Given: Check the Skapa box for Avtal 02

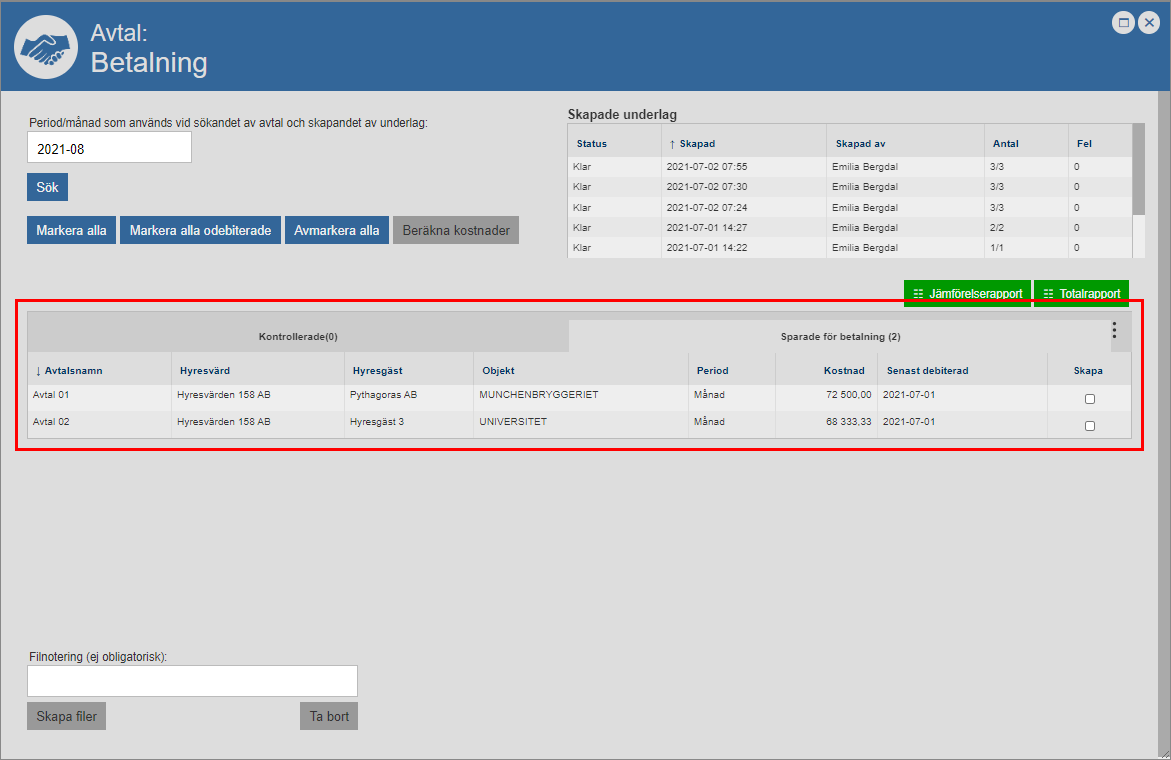Looking at the screenshot, I should coord(1089,426).
